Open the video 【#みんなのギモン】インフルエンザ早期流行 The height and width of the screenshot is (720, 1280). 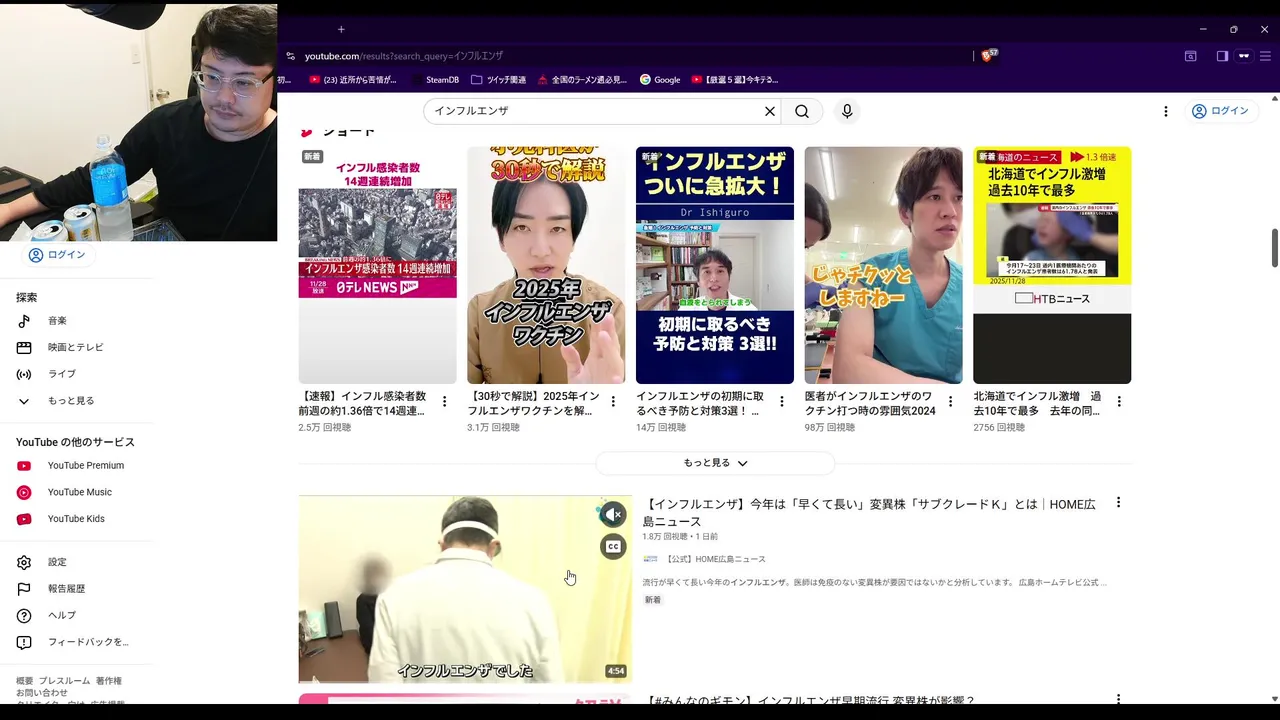810,701
